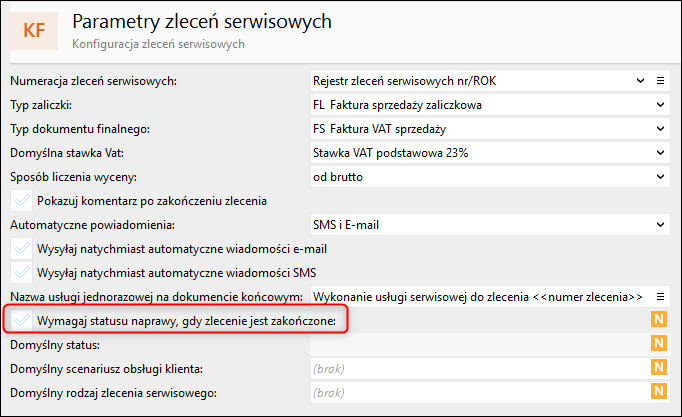This screenshot has height=417, width=682.
Task: Click orange N badge beside Domyślny rodzaj zlecenia
Action: coord(659,392)
